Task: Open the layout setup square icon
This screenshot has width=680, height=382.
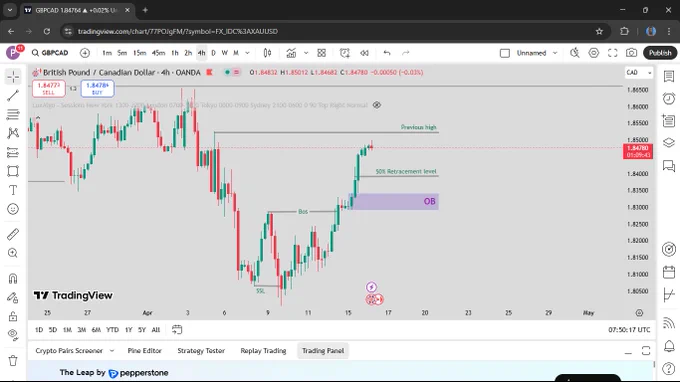Action: [505, 53]
